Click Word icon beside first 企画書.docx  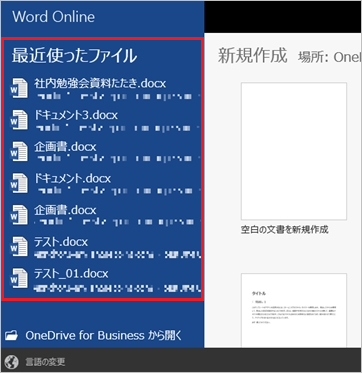[x=19, y=152]
